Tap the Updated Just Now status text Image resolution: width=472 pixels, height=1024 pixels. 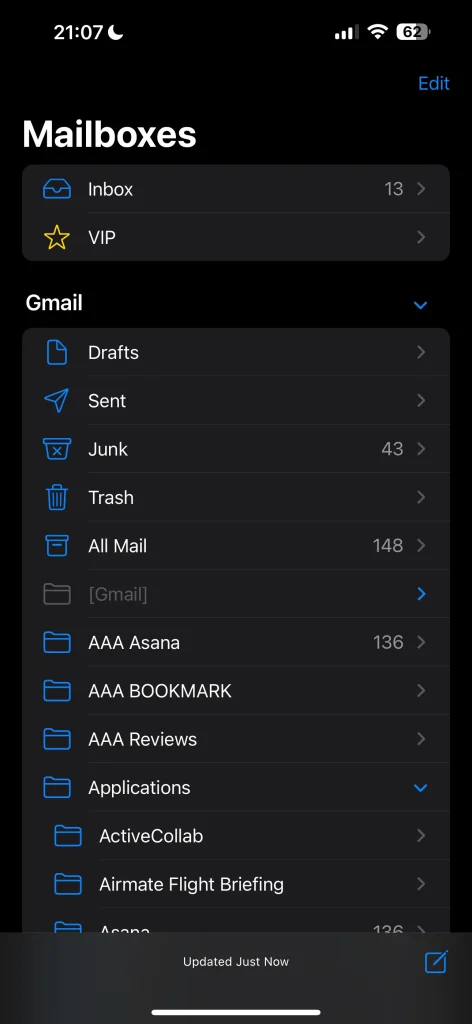[236, 961]
